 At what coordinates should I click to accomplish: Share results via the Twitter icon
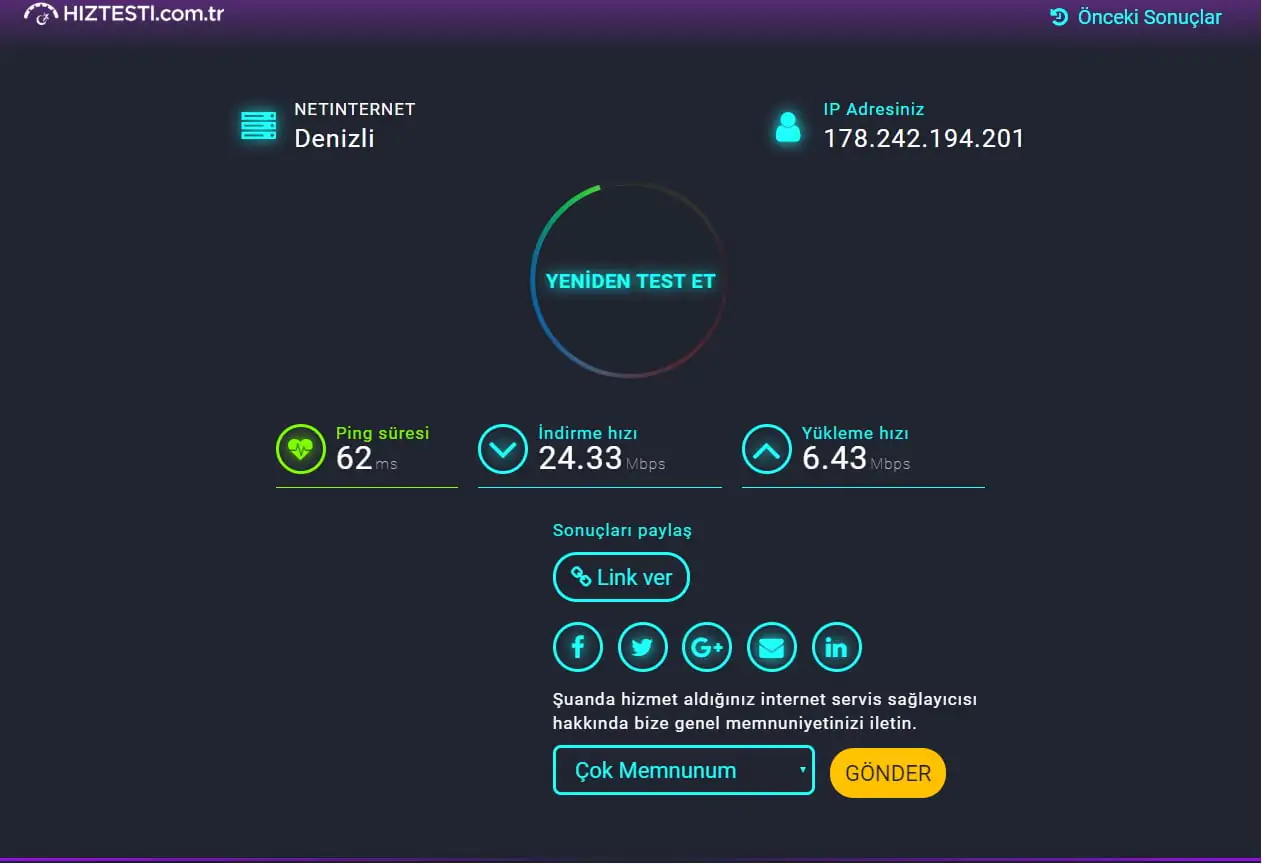click(x=642, y=647)
